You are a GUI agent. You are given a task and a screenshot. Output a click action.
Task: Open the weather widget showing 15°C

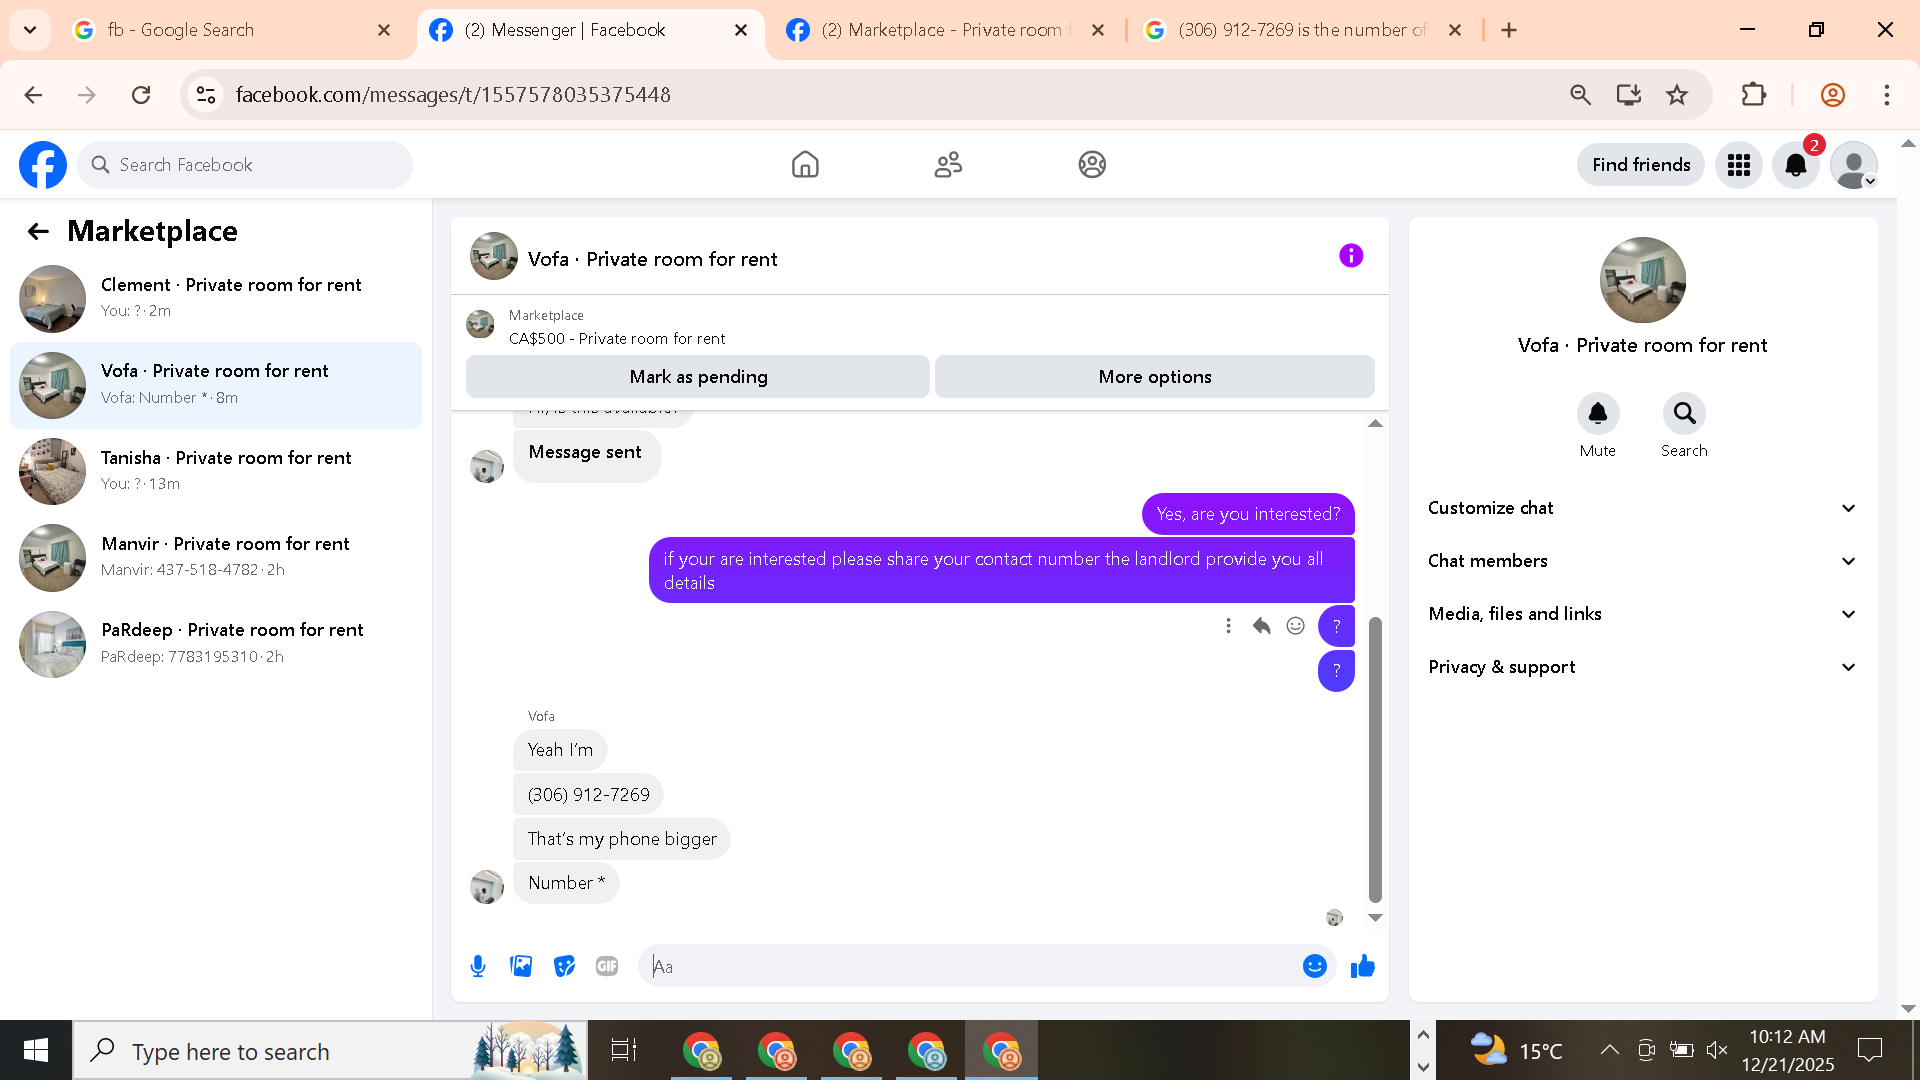(1515, 1050)
